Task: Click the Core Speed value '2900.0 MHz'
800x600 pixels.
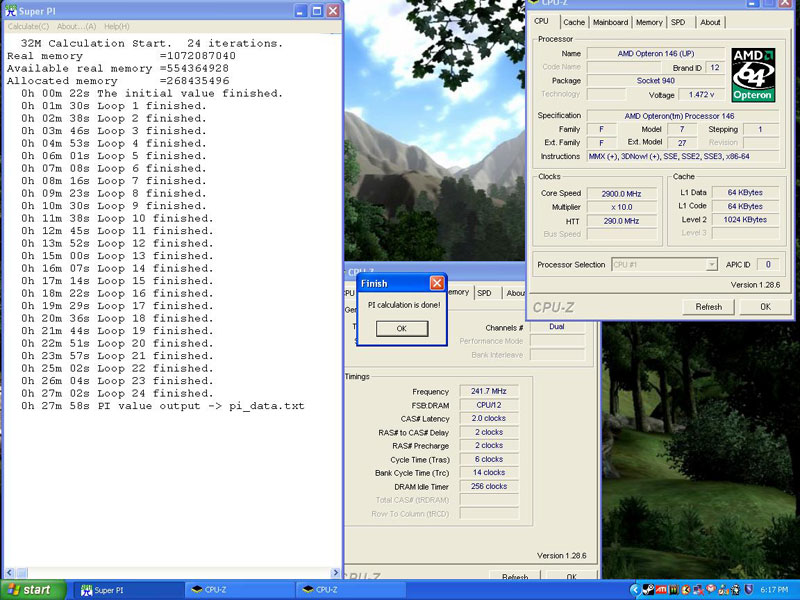Action: (621, 194)
